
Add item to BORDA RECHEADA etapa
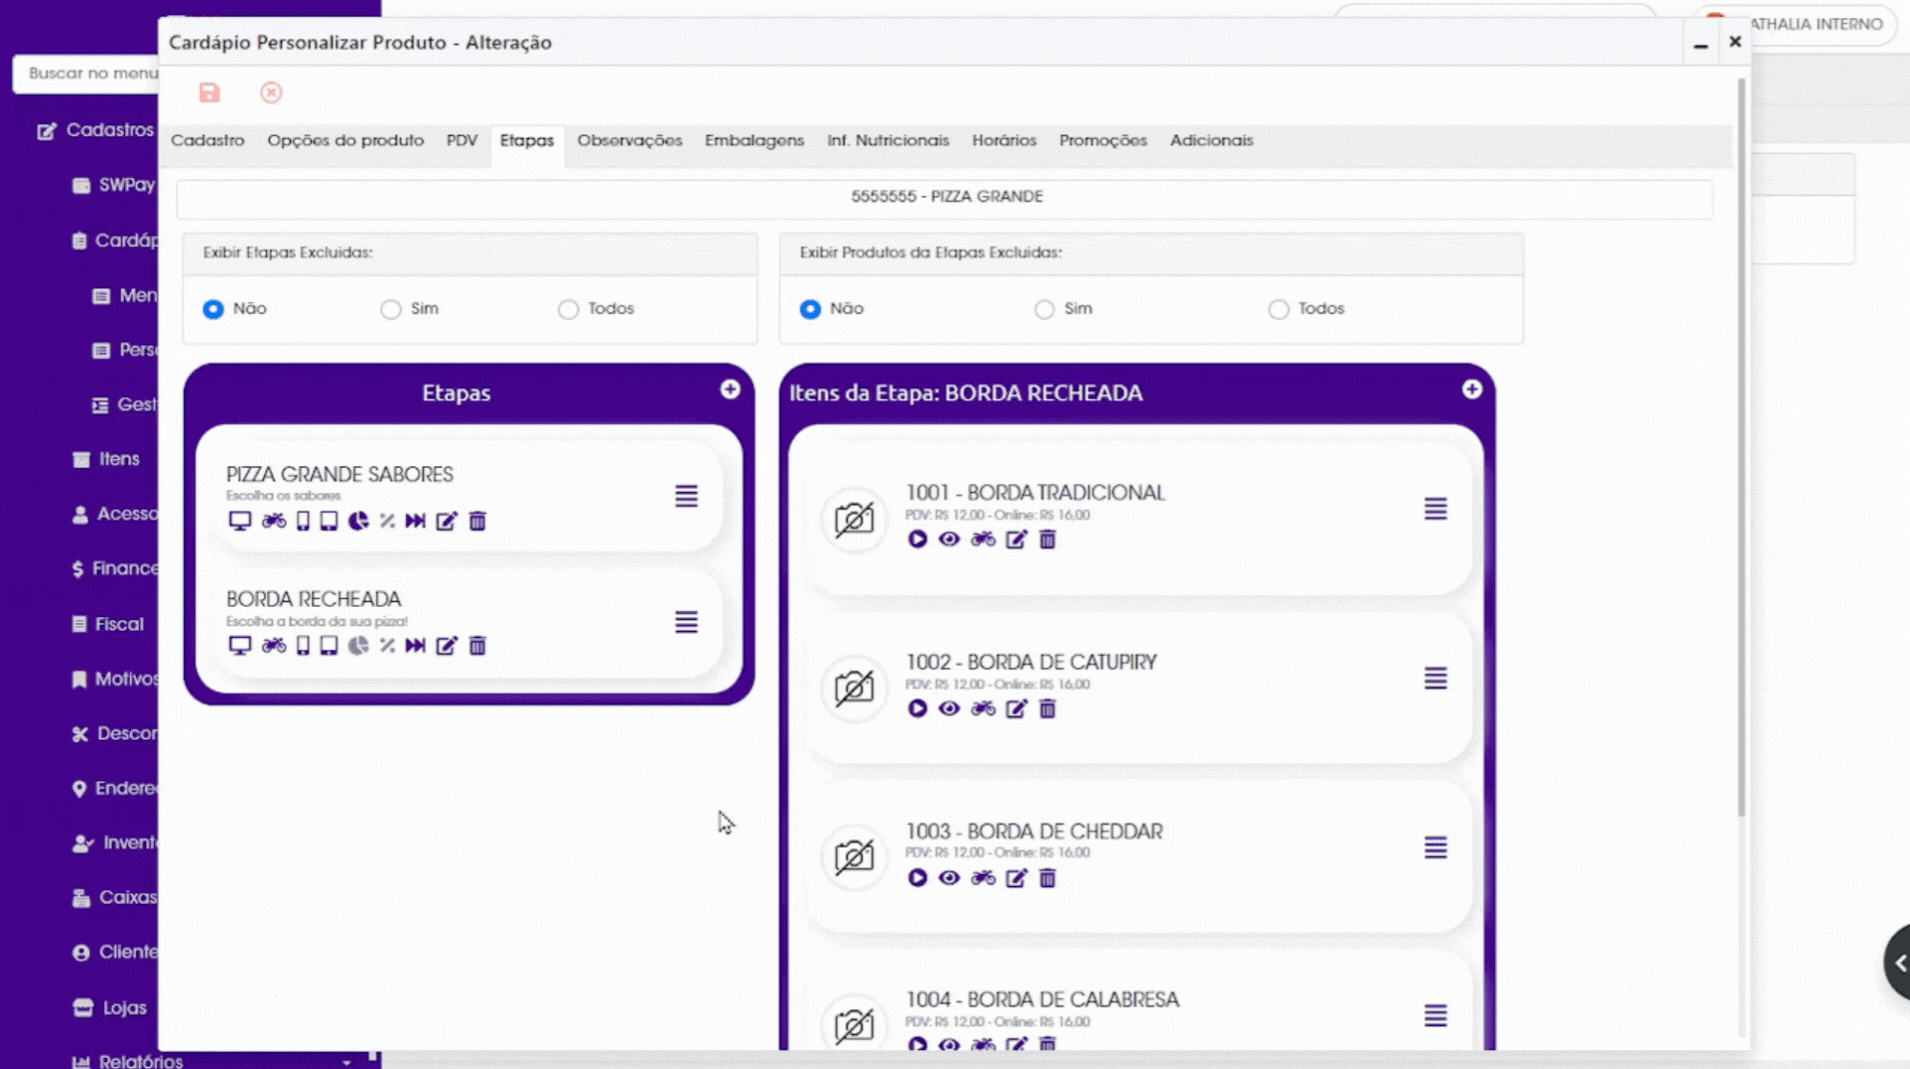(x=1471, y=389)
